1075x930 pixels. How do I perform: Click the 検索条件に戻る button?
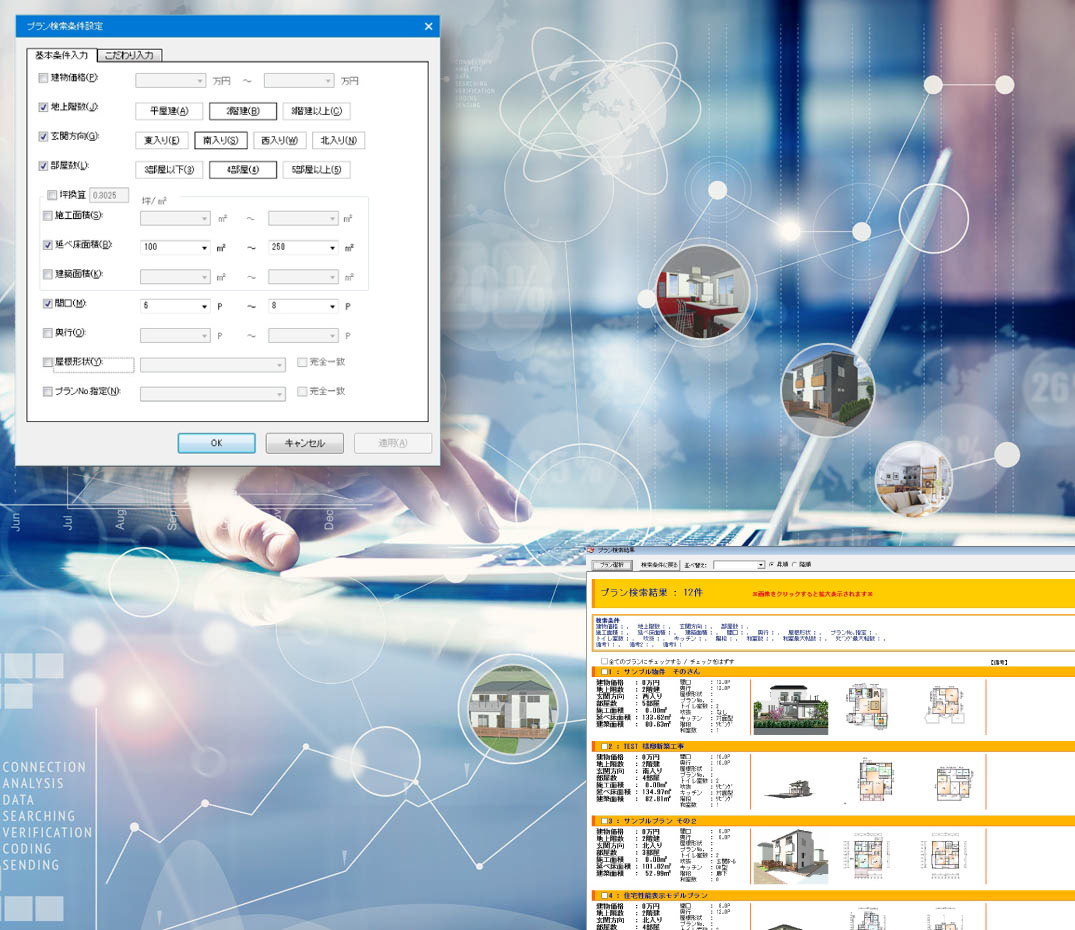(x=659, y=565)
